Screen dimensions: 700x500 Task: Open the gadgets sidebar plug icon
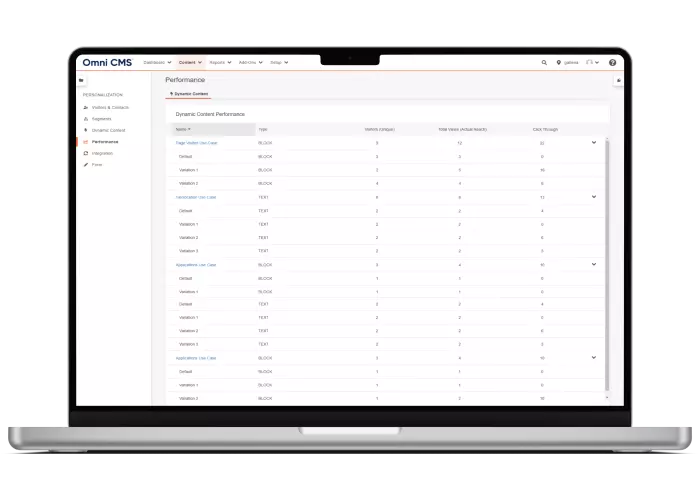(x=619, y=80)
